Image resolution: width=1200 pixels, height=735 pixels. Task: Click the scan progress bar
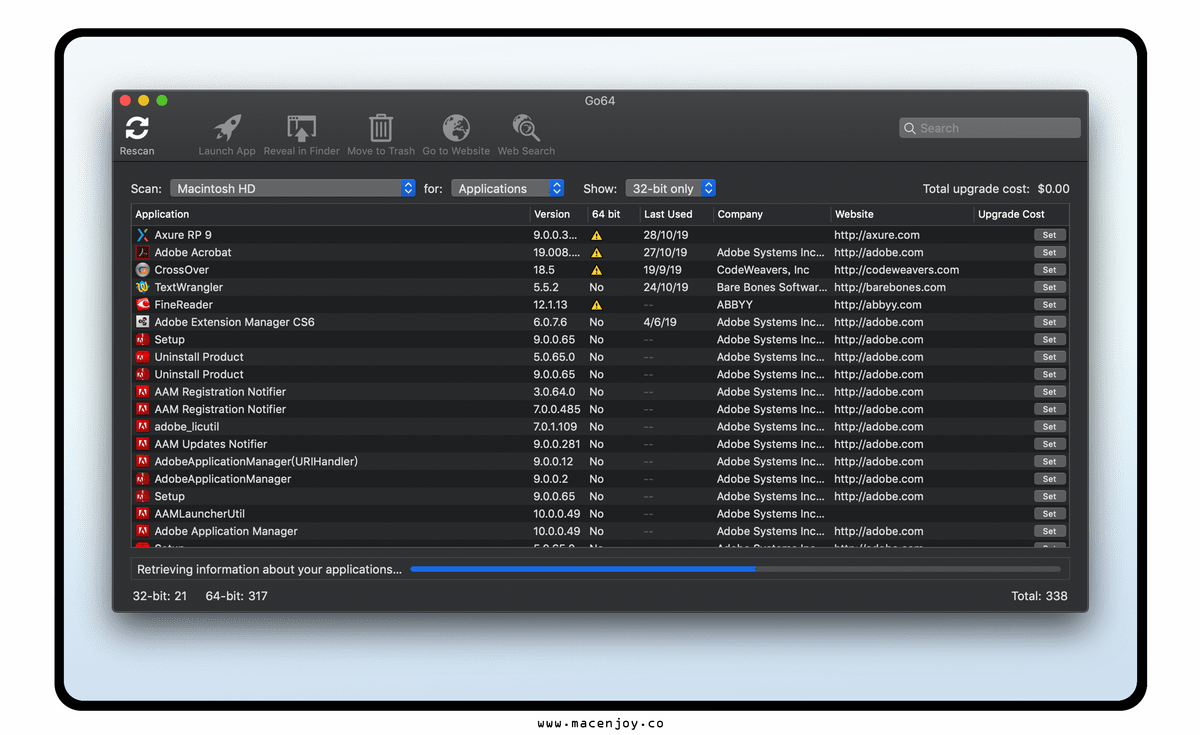pyautogui.click(x=735, y=569)
